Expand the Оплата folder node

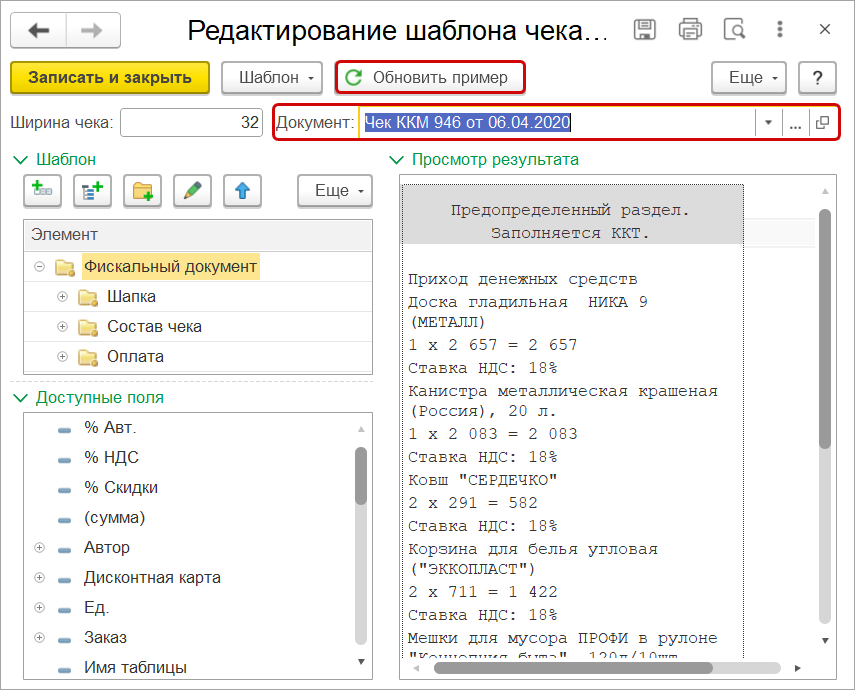coord(63,357)
